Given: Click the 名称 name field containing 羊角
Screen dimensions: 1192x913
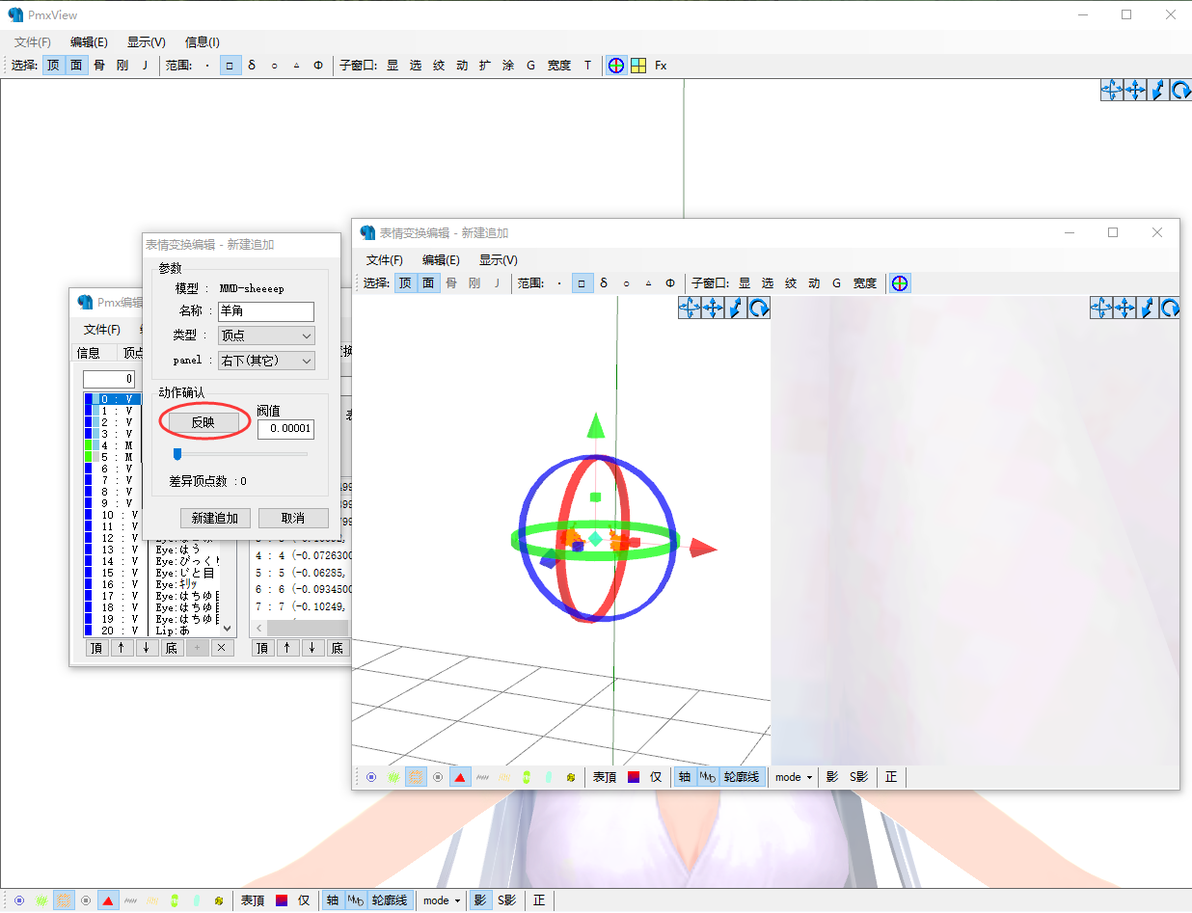Looking at the screenshot, I should (x=266, y=311).
